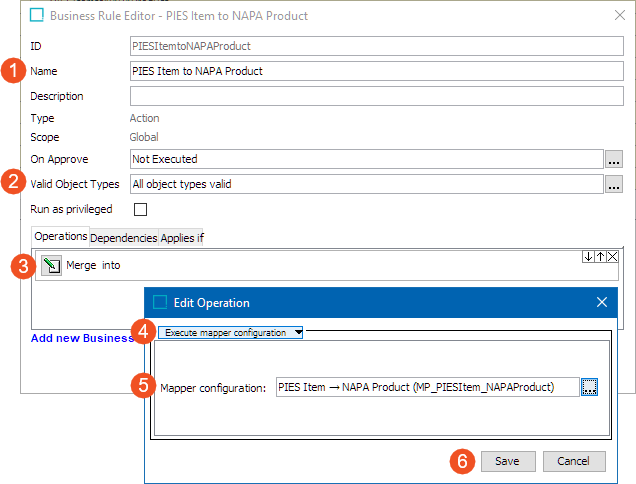Cancel the Edit Operation dialog
636x484 pixels.
[x=574, y=461]
